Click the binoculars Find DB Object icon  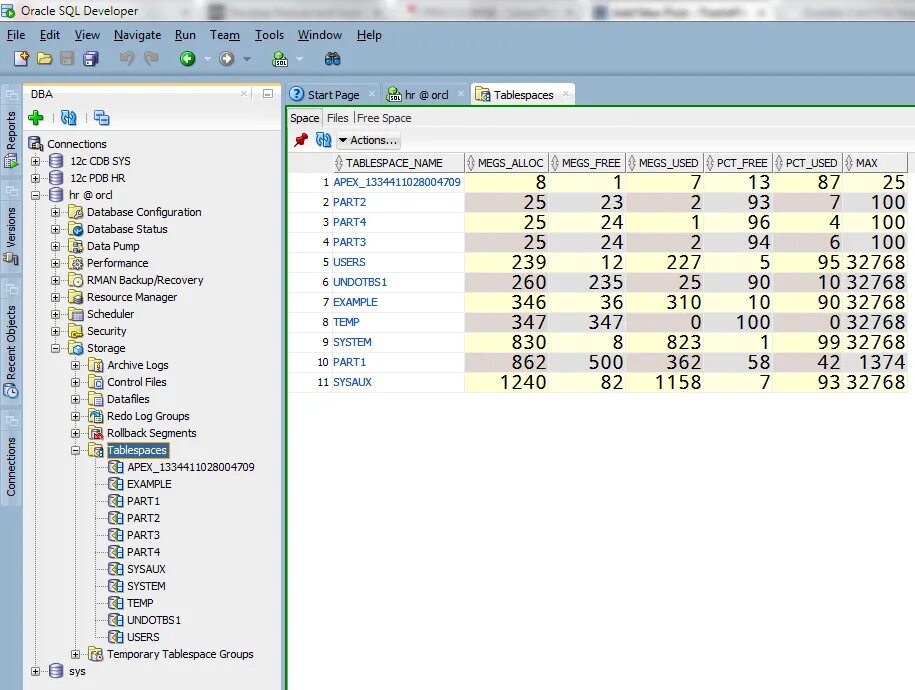click(333, 58)
